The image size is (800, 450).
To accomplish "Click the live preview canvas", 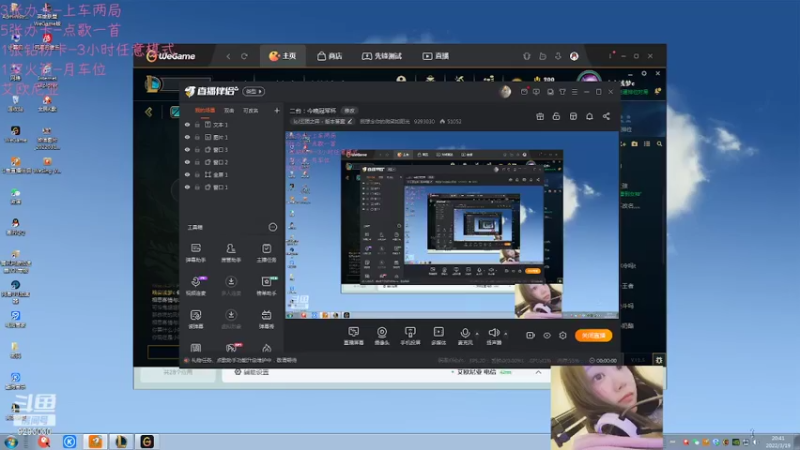I will pos(452,226).
